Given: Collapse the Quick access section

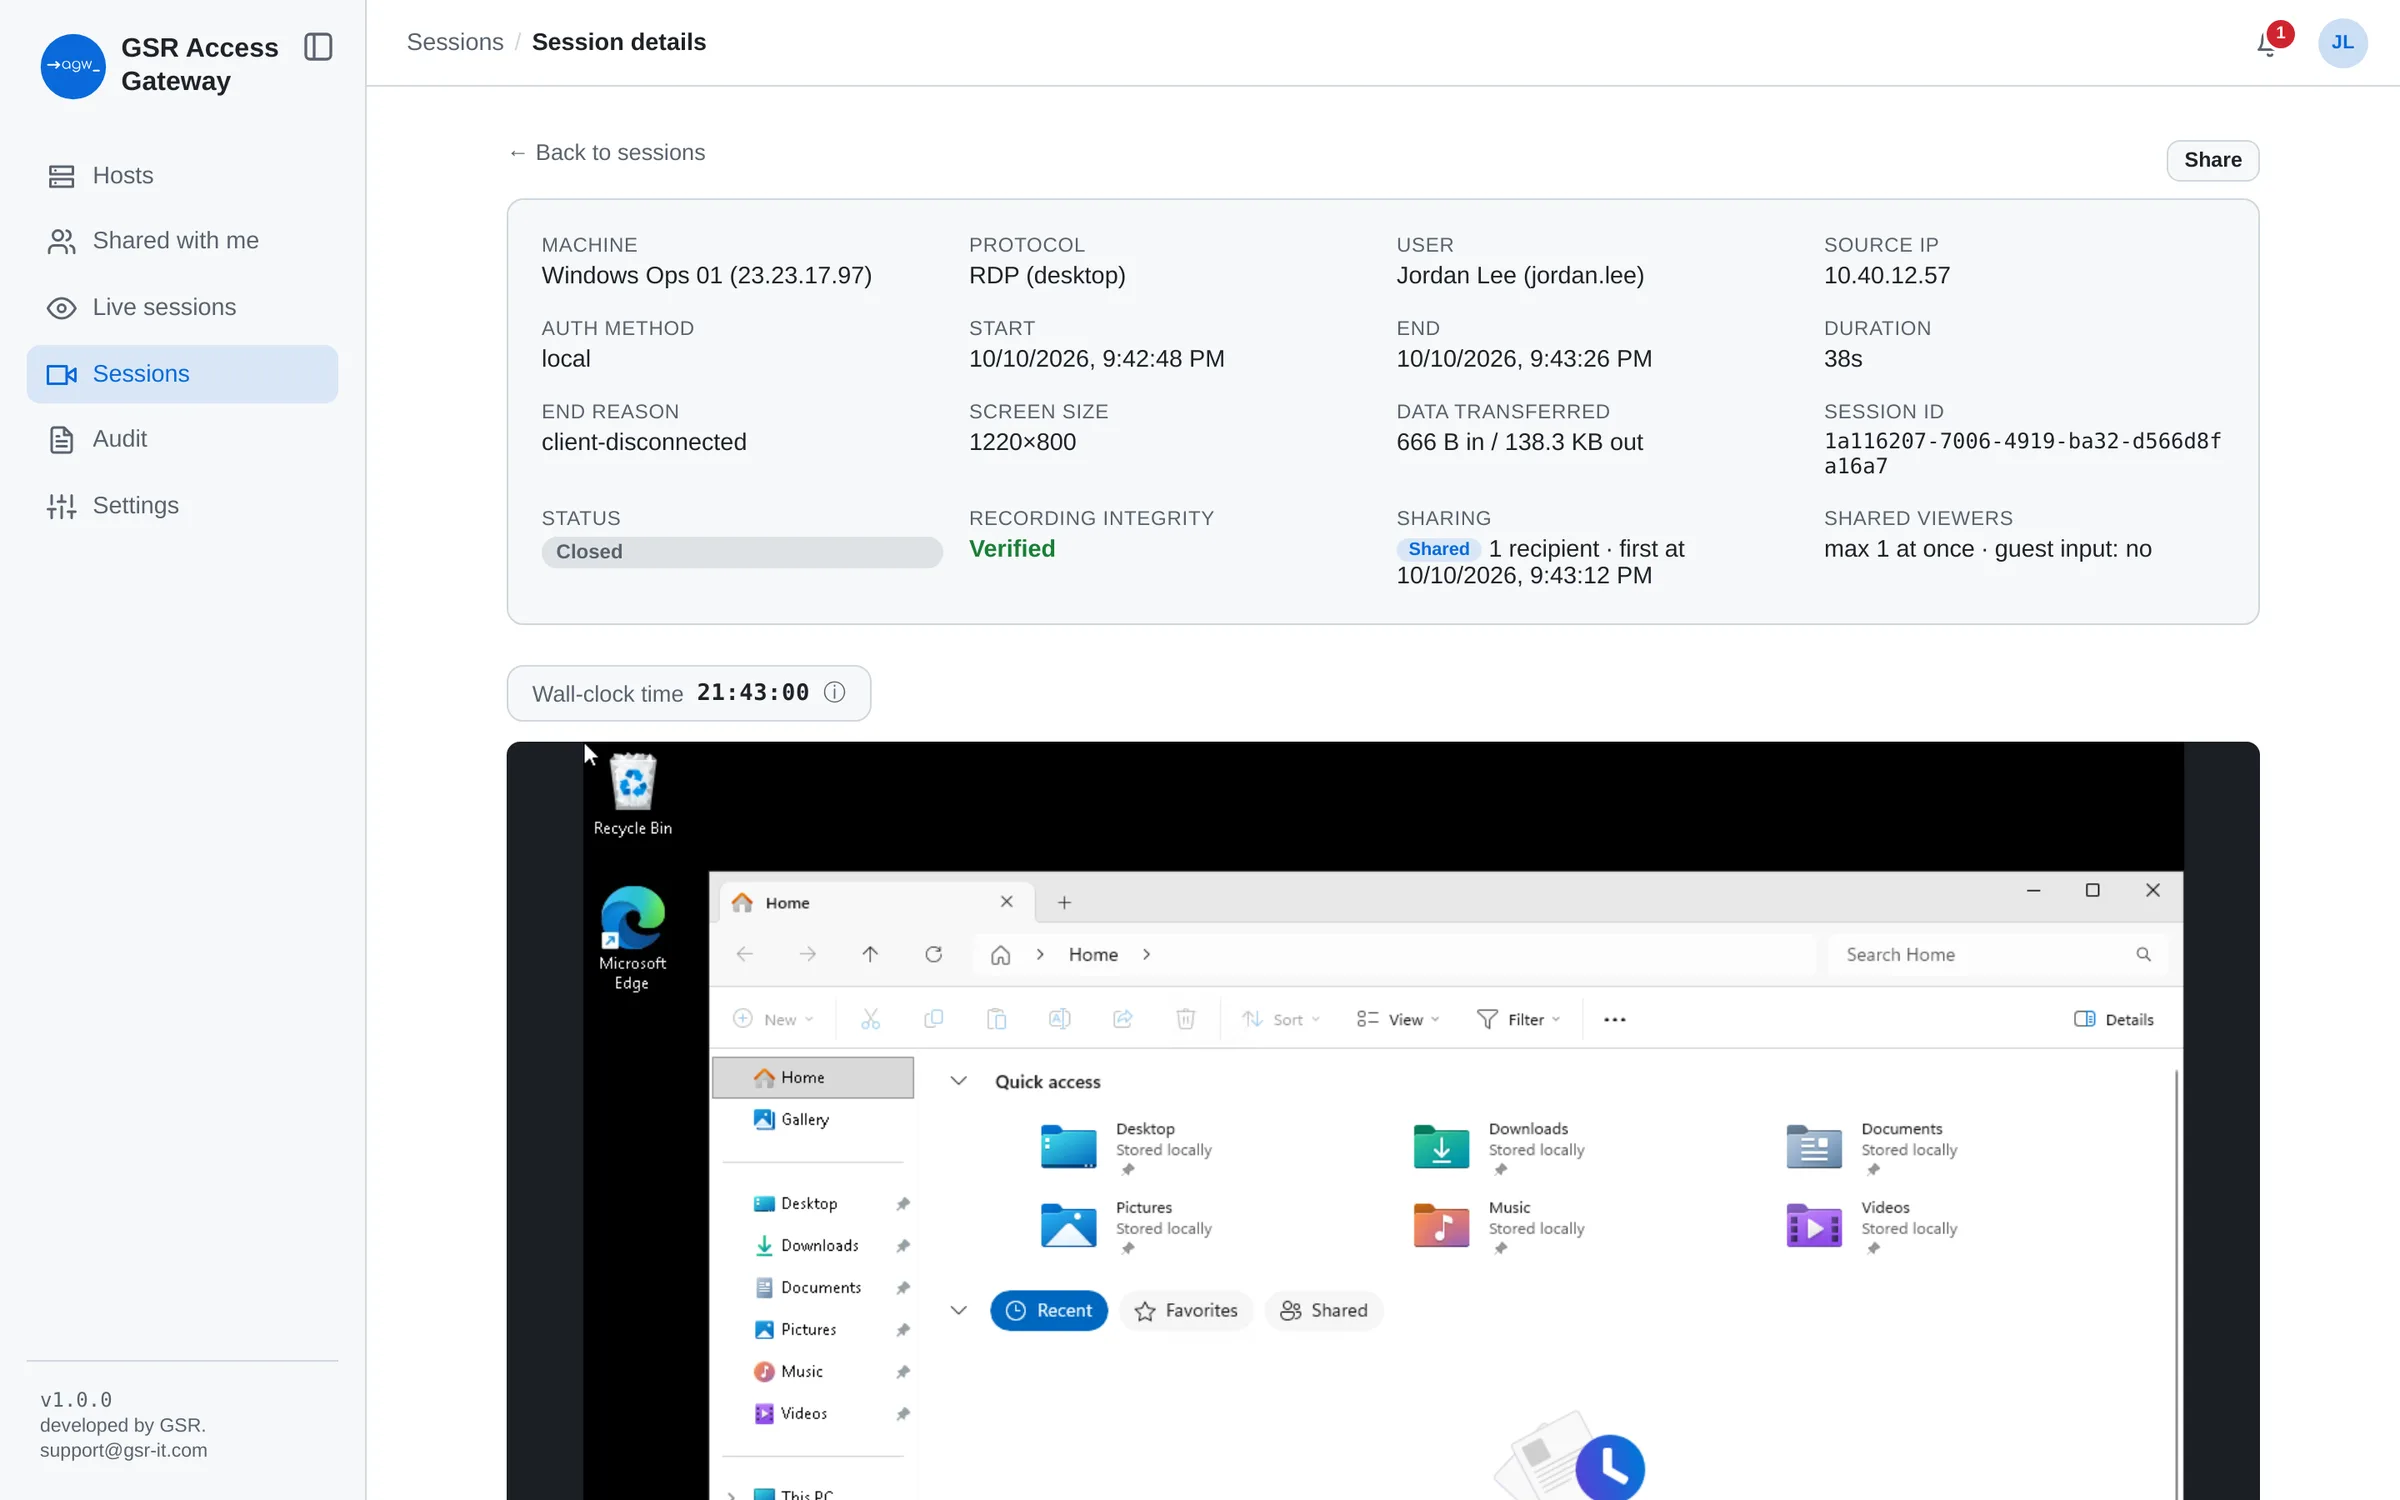Looking at the screenshot, I should pyautogui.click(x=958, y=1081).
